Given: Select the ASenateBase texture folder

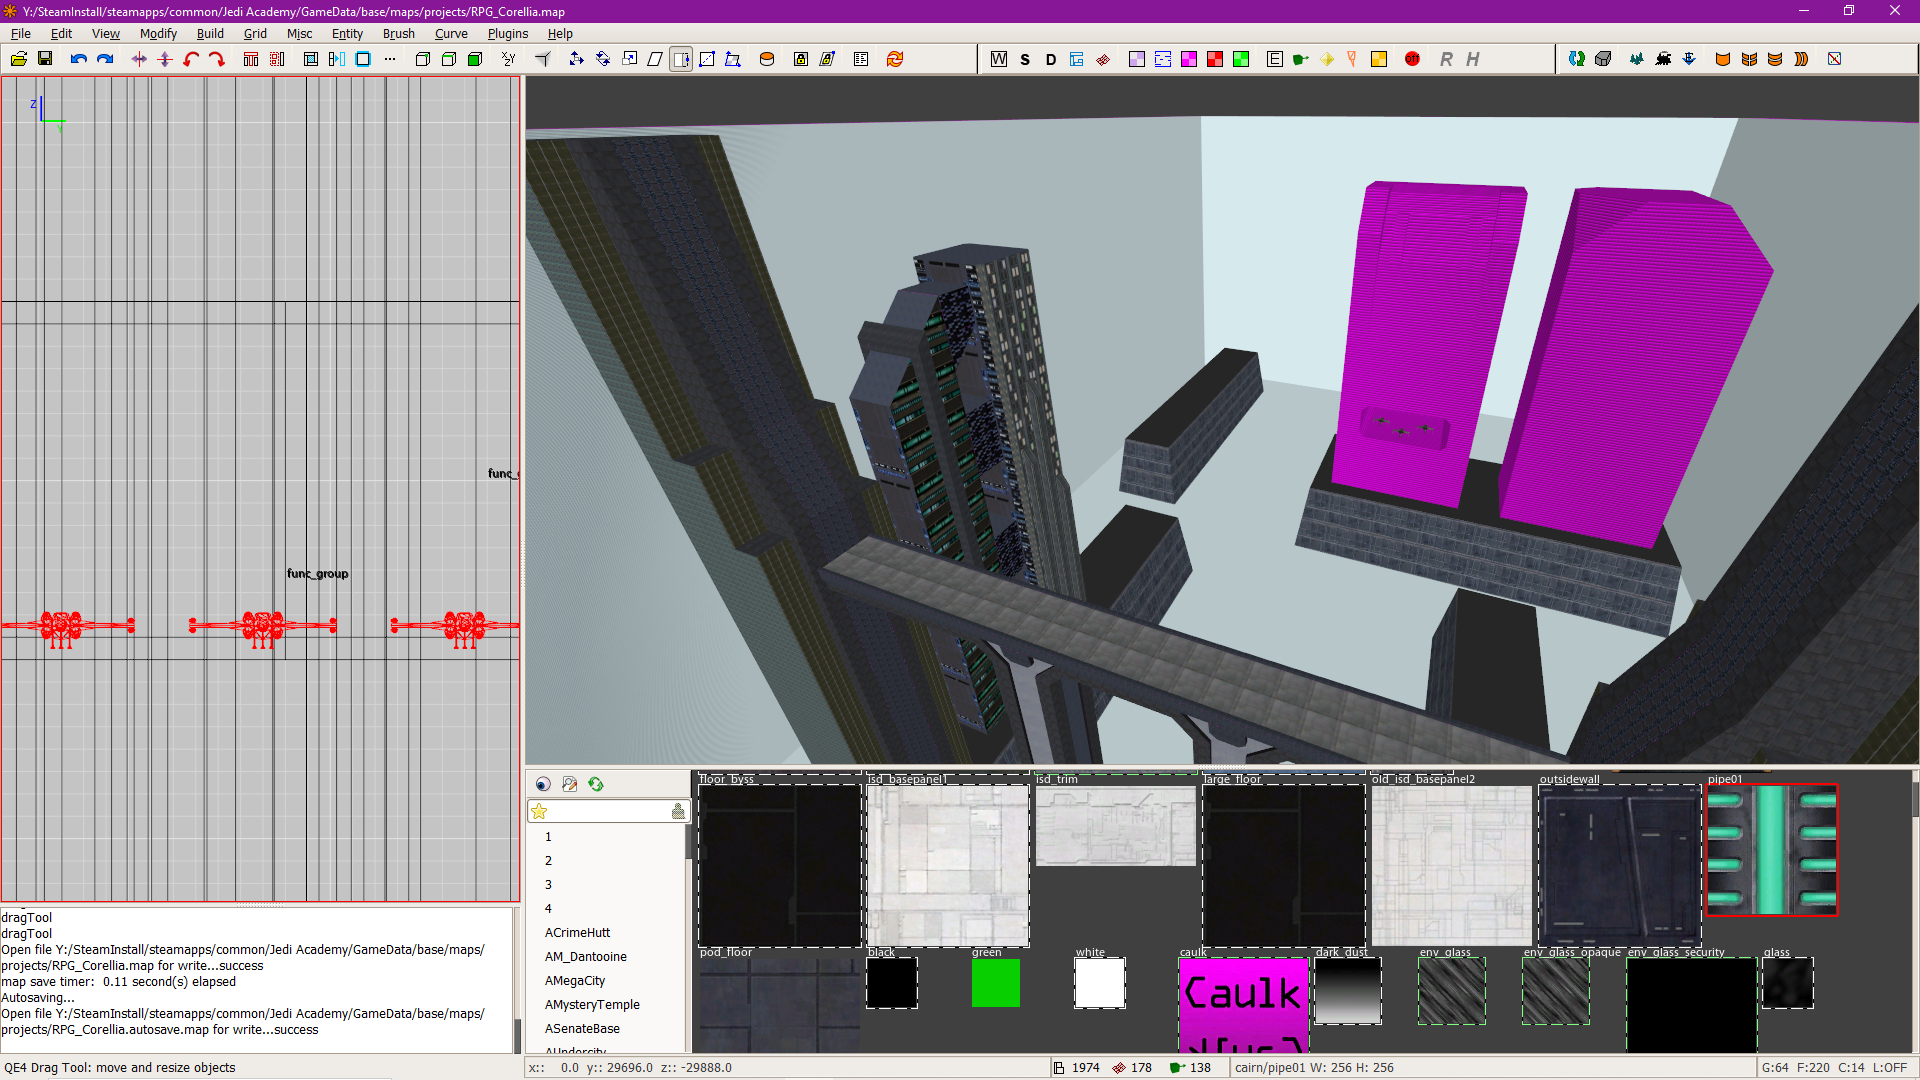Looking at the screenshot, I should pos(582,1028).
